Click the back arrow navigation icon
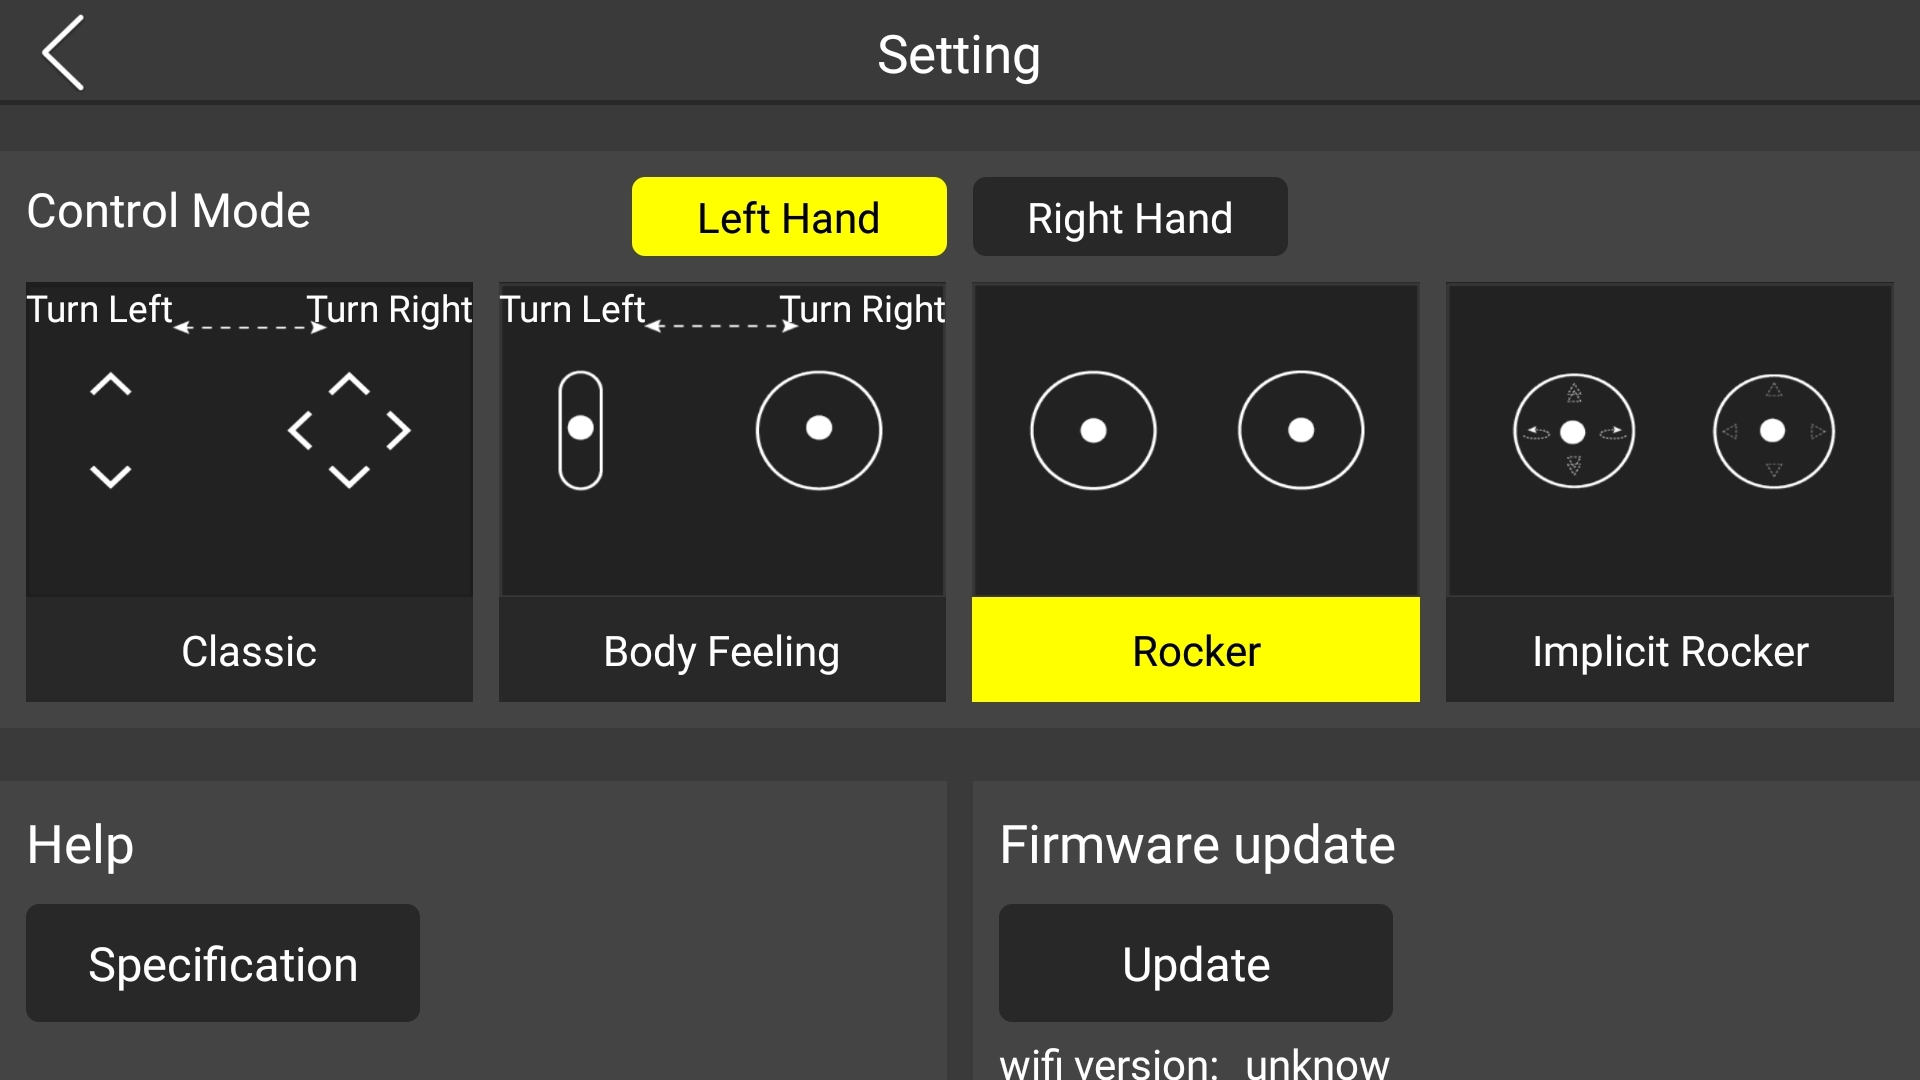This screenshot has height=1080, width=1920. (x=62, y=54)
